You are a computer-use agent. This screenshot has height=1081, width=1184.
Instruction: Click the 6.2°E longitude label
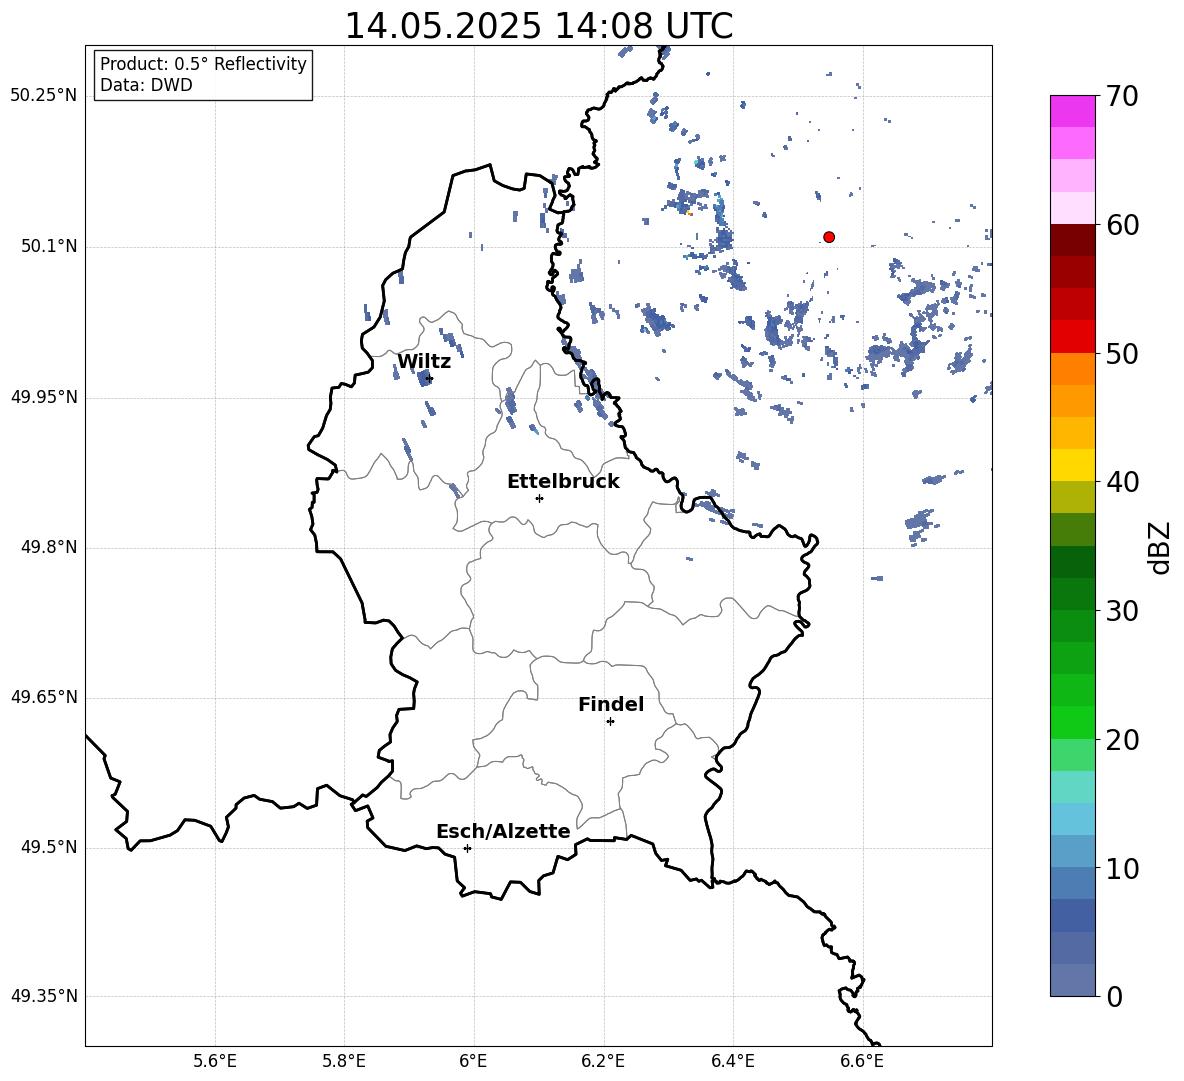603,1061
